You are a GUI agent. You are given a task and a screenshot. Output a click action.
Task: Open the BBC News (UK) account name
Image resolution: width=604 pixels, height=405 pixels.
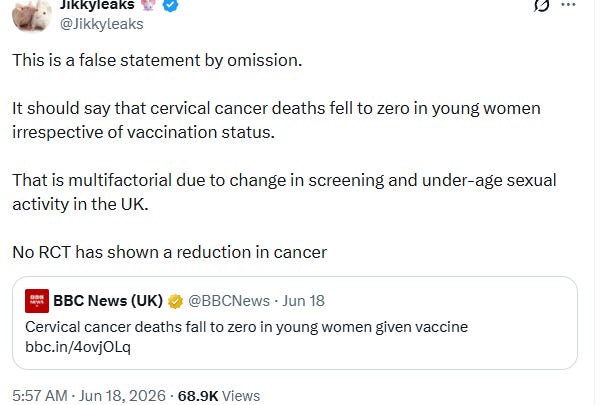(108, 301)
